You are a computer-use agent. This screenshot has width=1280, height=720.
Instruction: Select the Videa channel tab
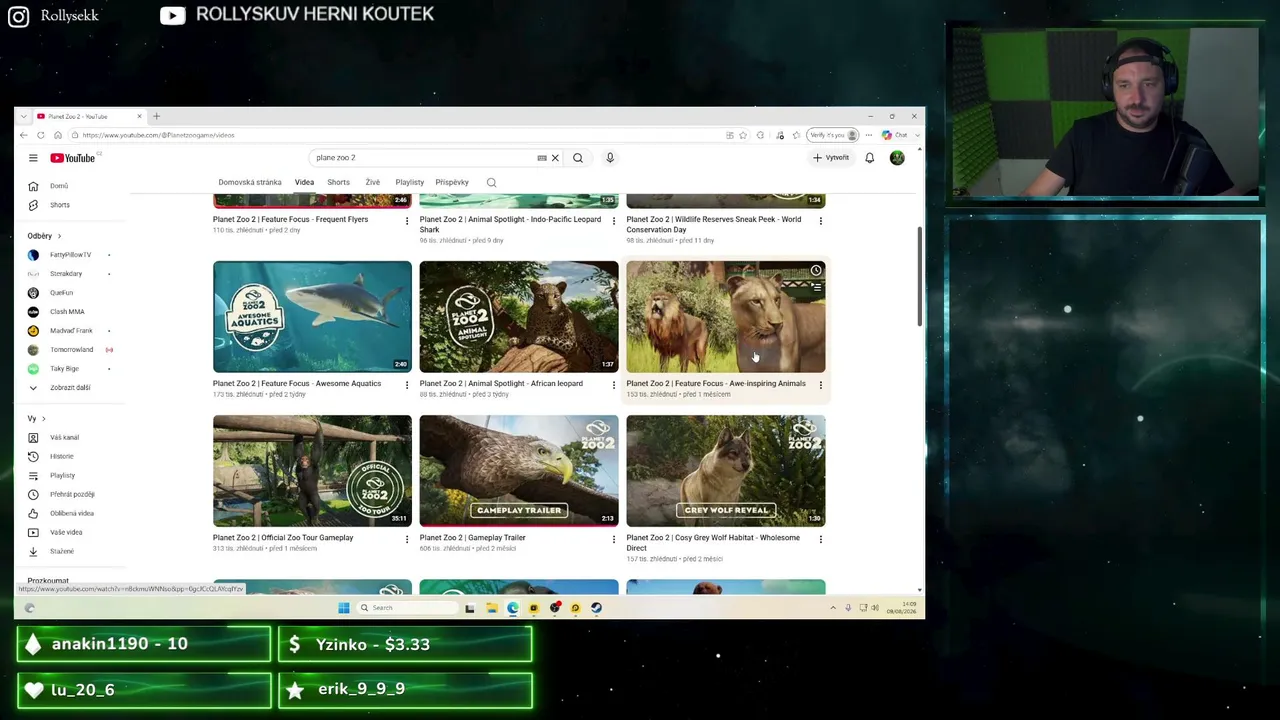coord(304,183)
